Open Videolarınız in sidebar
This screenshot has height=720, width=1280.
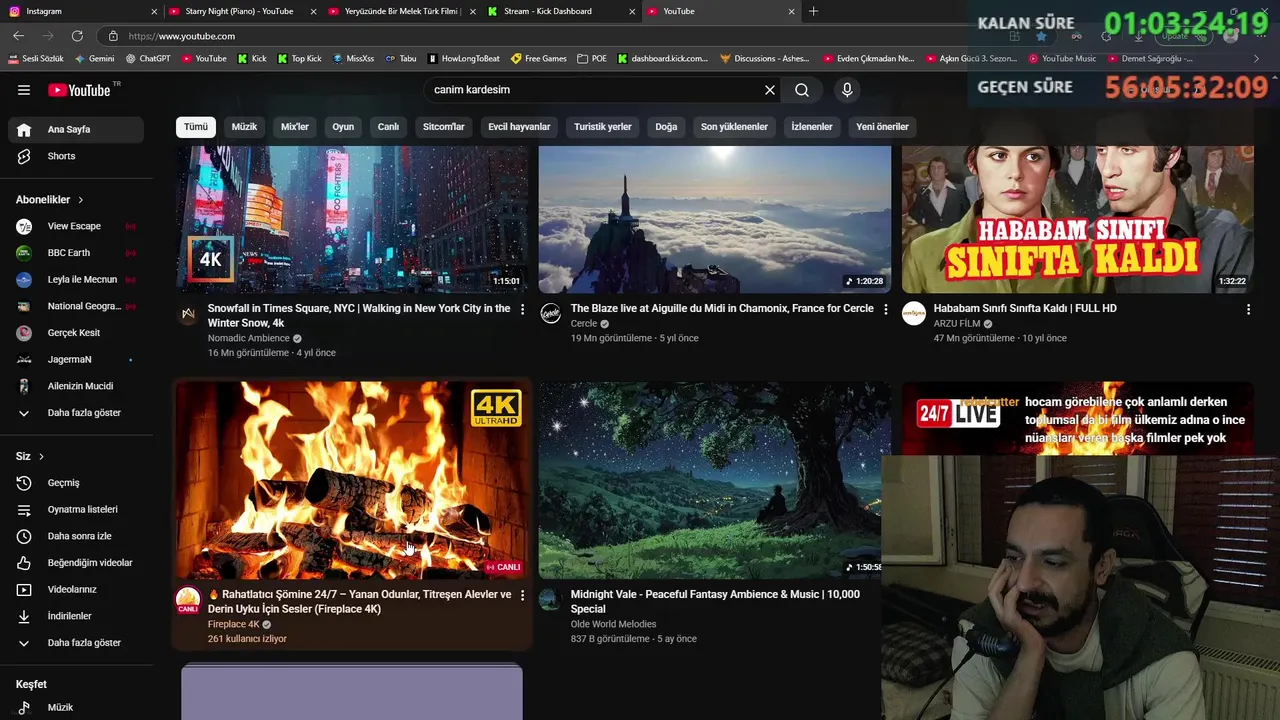[76, 589]
